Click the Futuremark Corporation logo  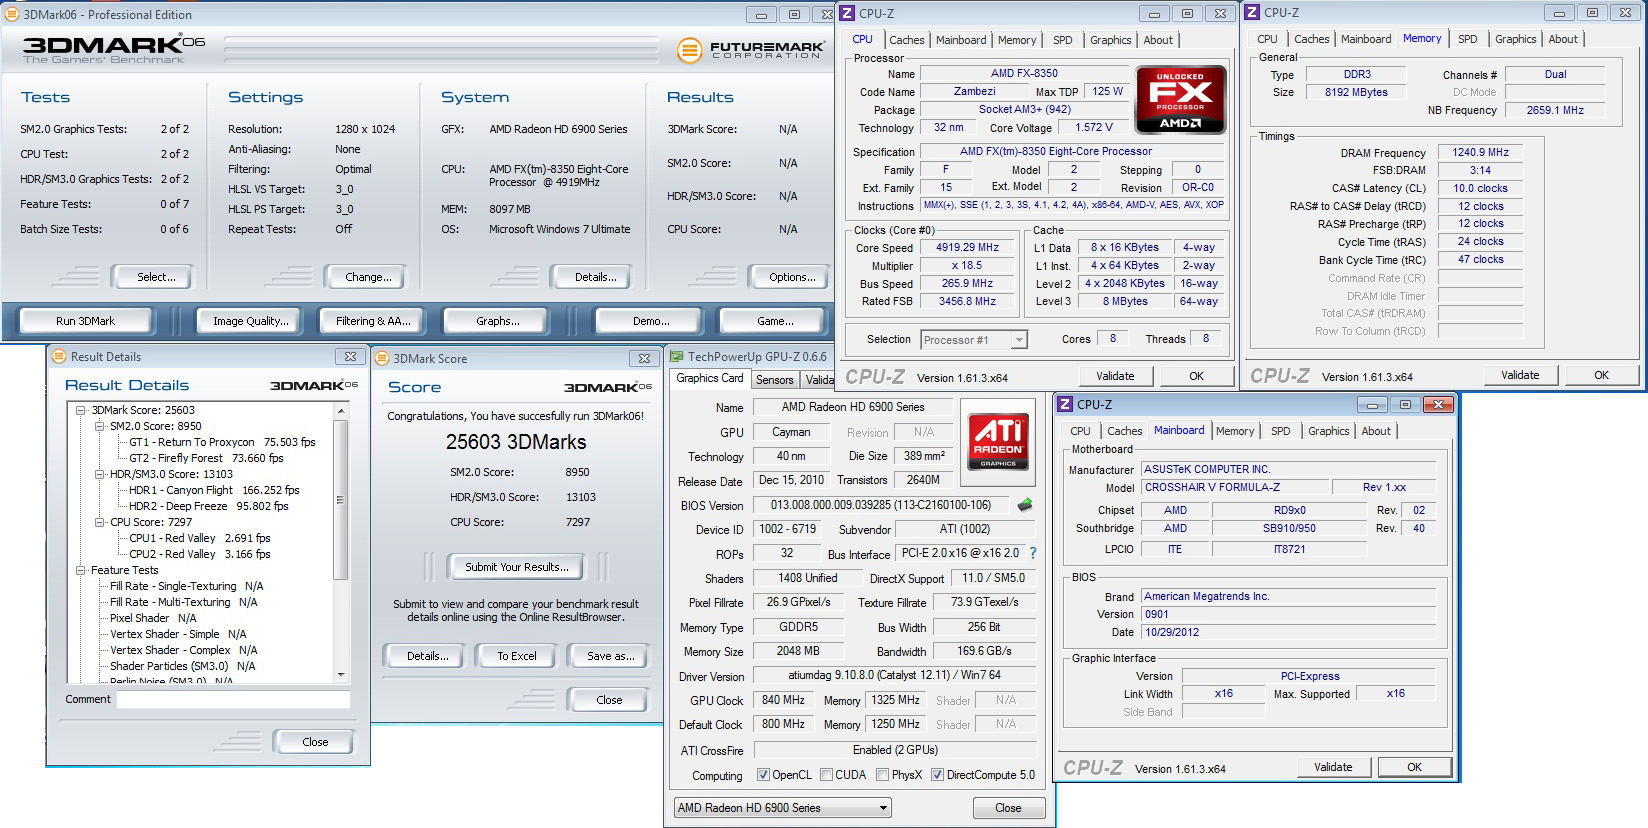750,50
